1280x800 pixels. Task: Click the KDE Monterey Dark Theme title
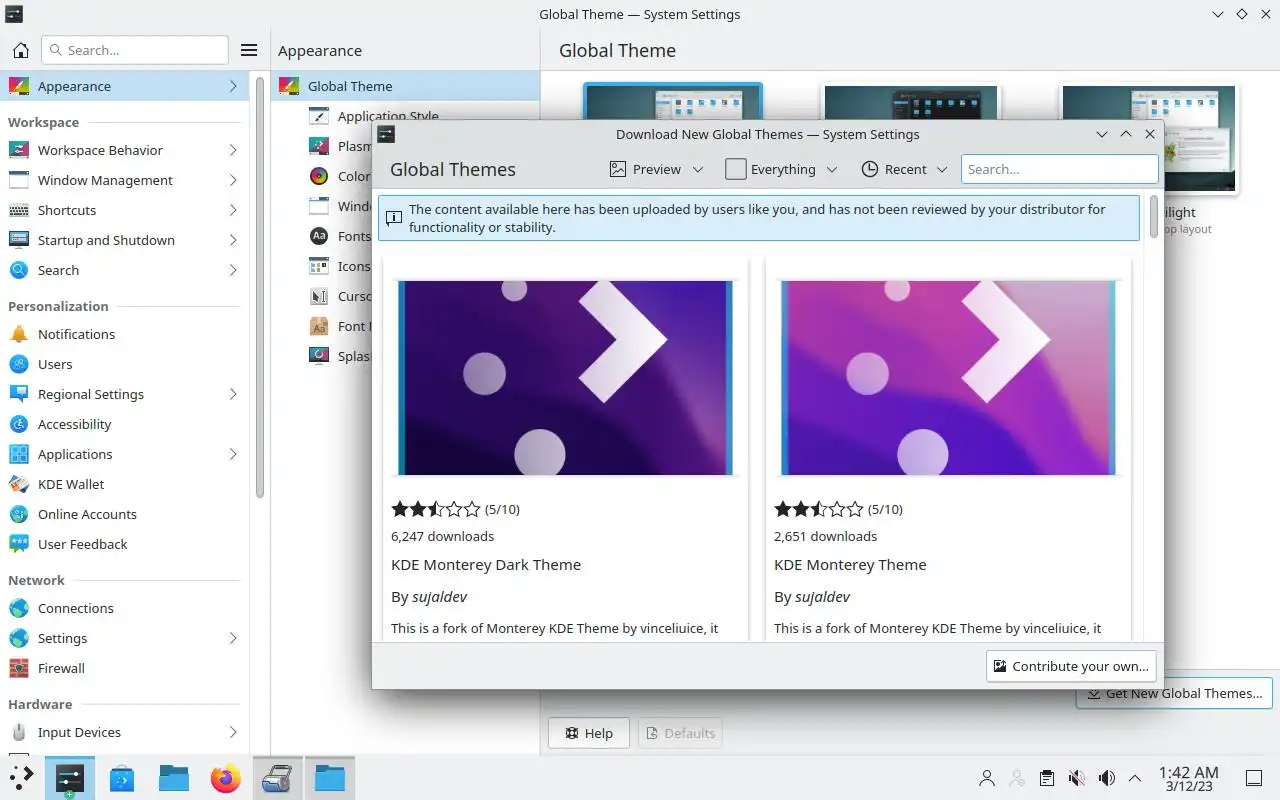click(x=486, y=565)
